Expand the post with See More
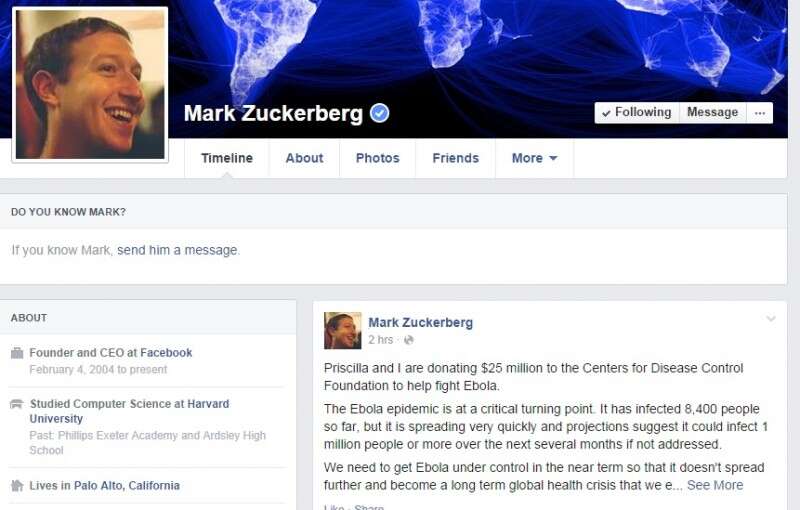This screenshot has height=510, width=800. coord(715,485)
